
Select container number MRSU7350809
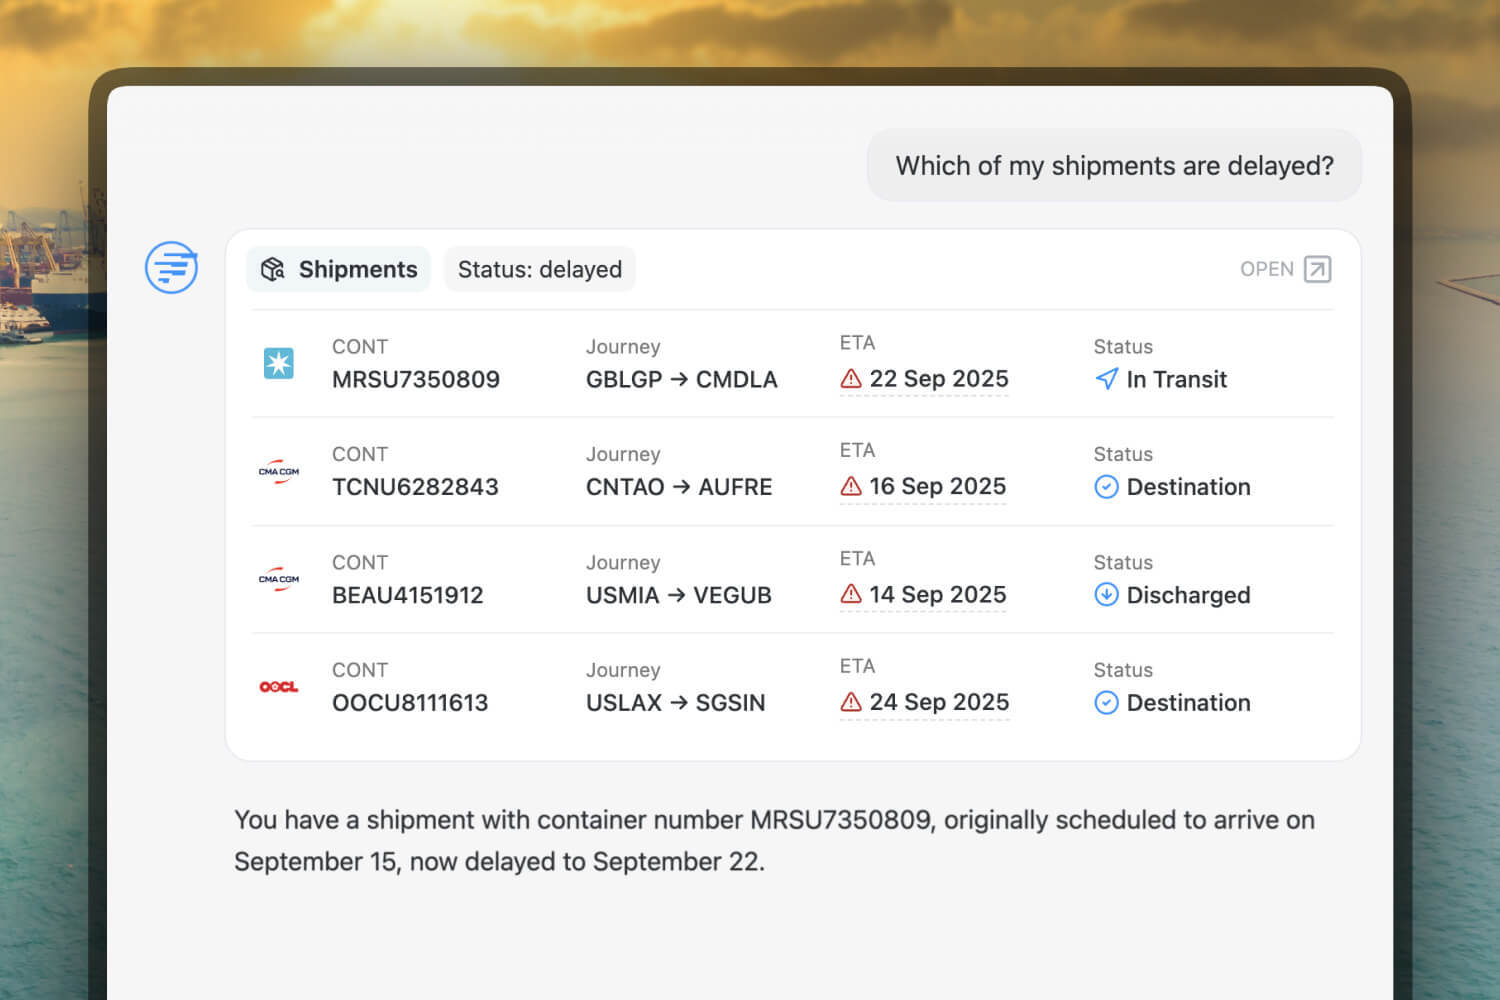point(416,380)
